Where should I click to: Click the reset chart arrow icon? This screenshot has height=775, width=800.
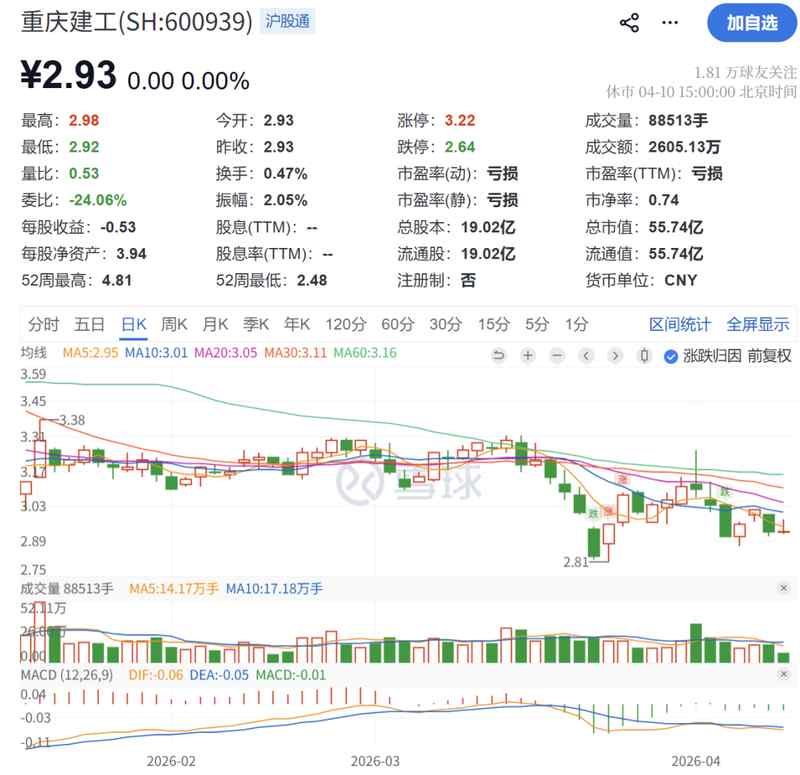pos(498,355)
